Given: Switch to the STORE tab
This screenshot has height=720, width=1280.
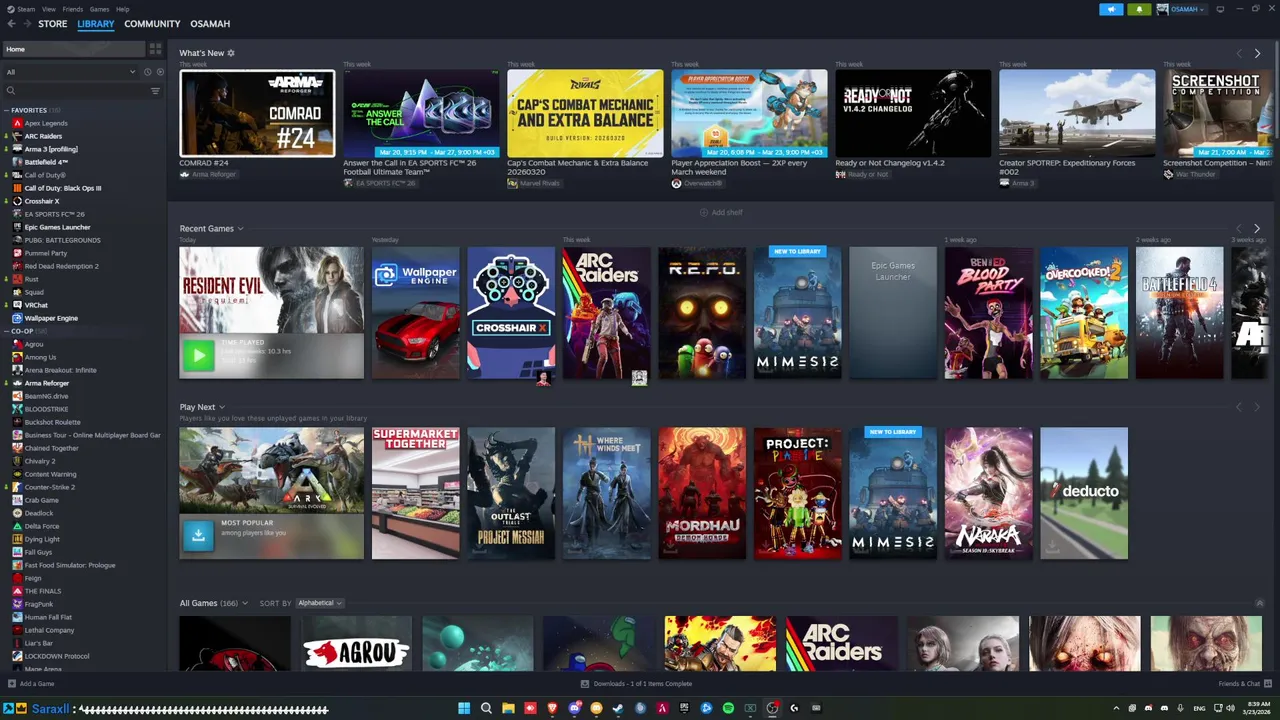Looking at the screenshot, I should tap(53, 24).
